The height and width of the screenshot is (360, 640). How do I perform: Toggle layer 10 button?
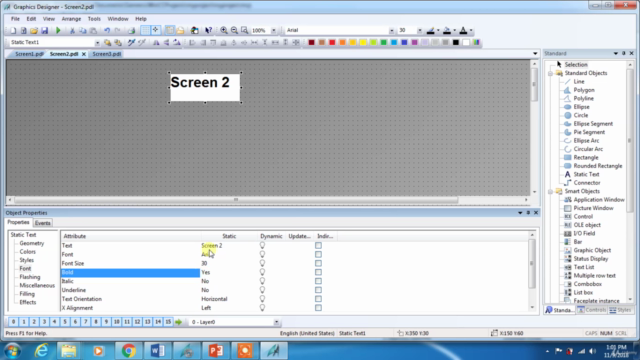[x=116, y=322]
